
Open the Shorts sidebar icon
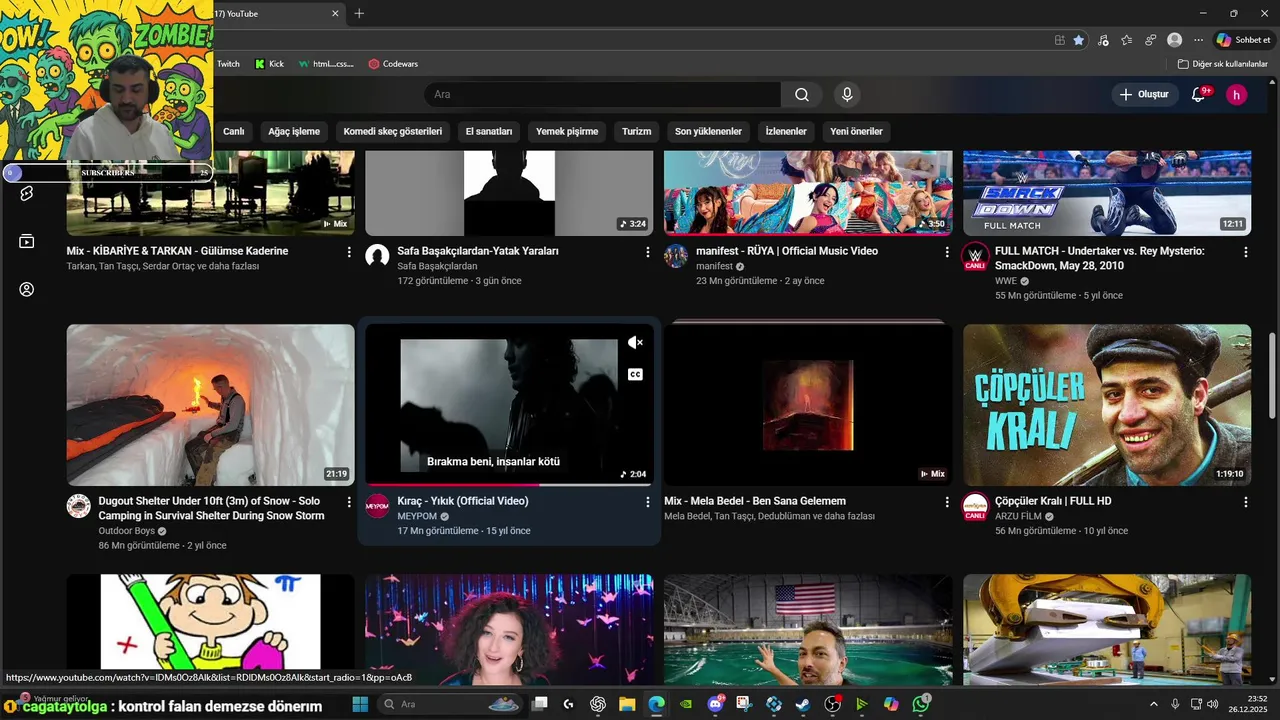[x=27, y=193]
